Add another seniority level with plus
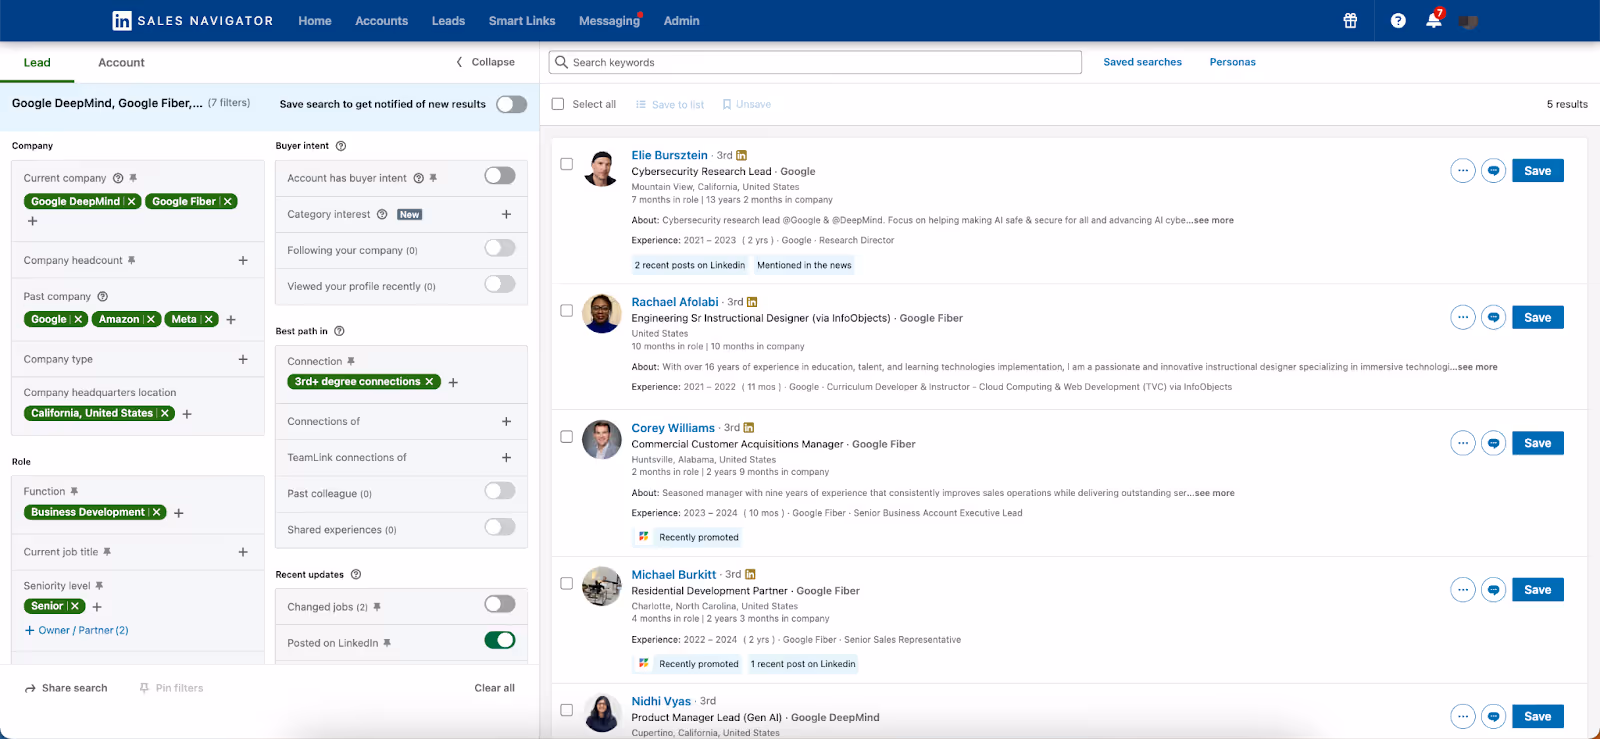Image resolution: width=1600 pixels, height=739 pixels. pyautogui.click(x=97, y=607)
